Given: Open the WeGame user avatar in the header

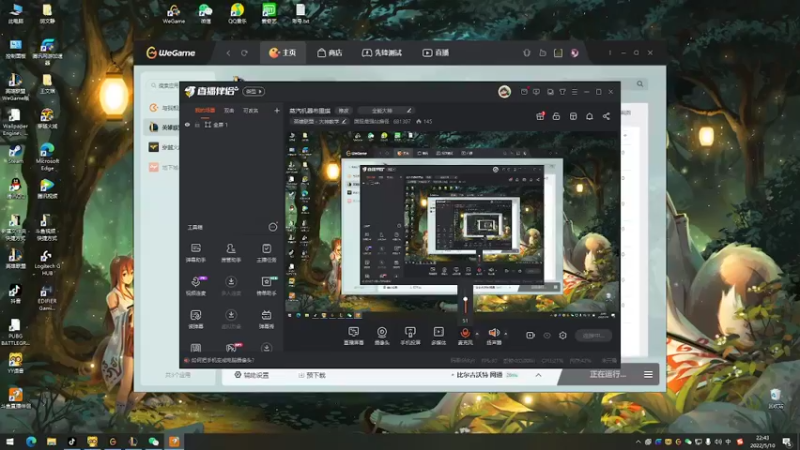Looking at the screenshot, I should pyautogui.click(x=574, y=53).
